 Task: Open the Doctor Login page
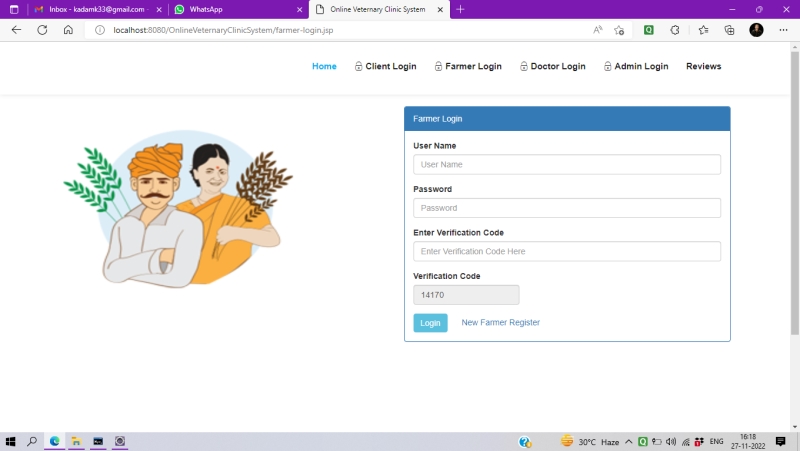(x=553, y=66)
